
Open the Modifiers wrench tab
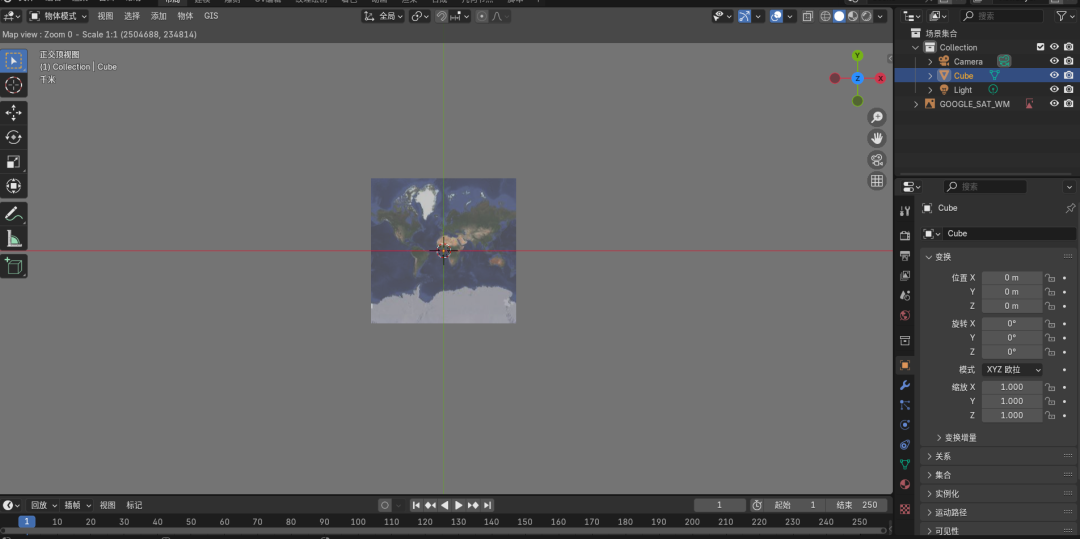tap(905, 385)
